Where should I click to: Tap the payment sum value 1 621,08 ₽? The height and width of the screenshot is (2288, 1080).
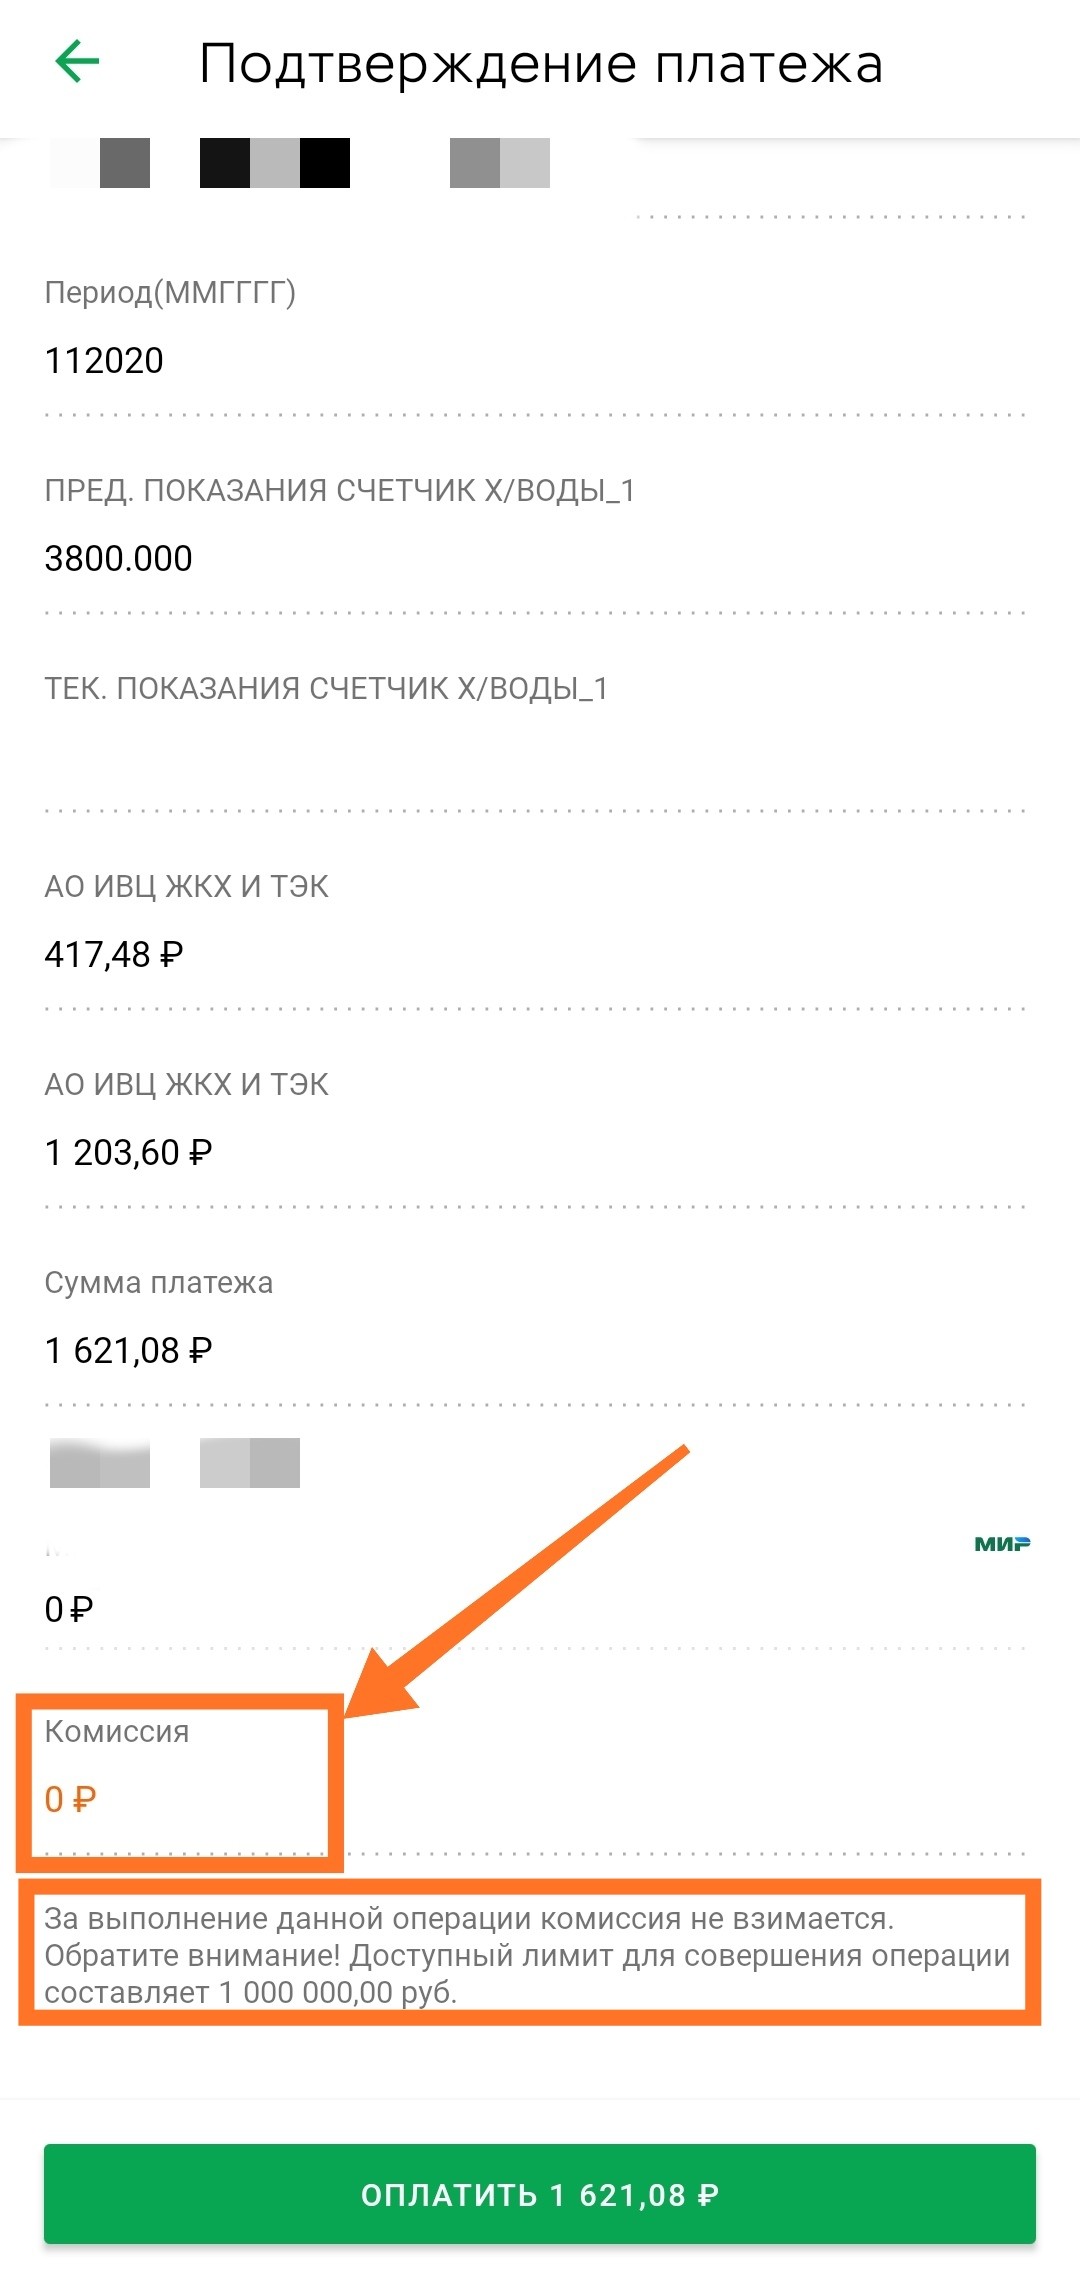(x=128, y=1350)
